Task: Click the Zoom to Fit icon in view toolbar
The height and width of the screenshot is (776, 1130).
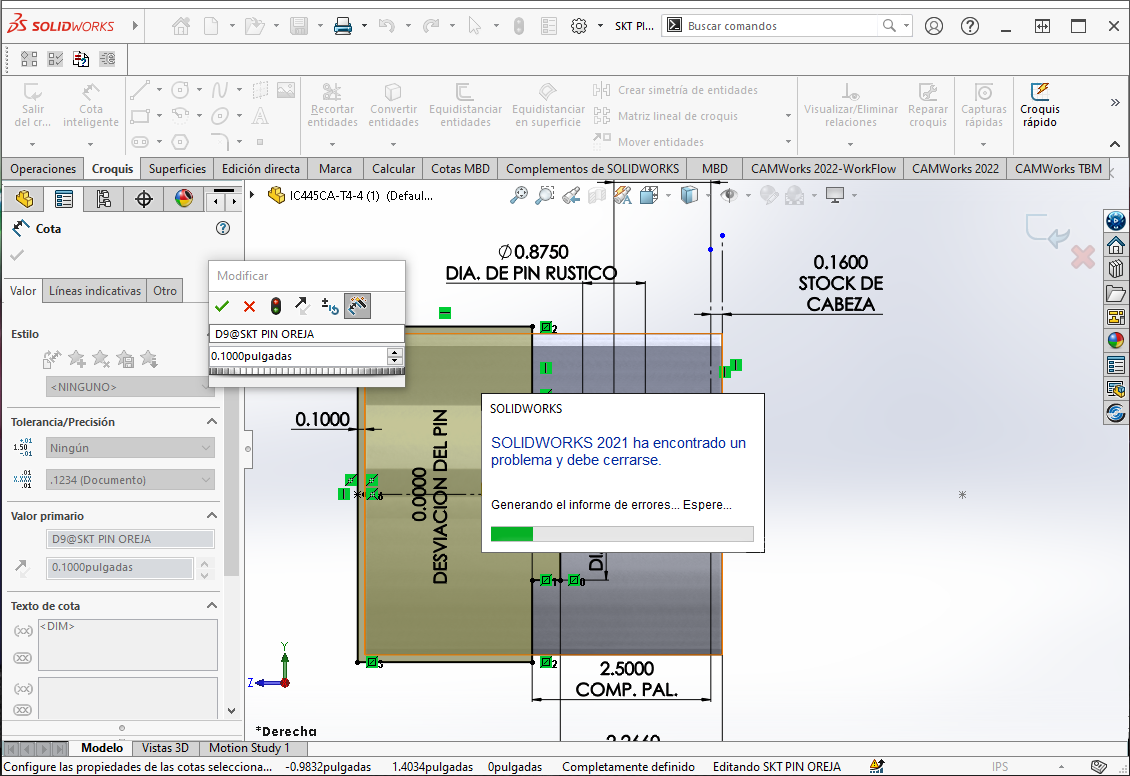Action: coord(519,195)
